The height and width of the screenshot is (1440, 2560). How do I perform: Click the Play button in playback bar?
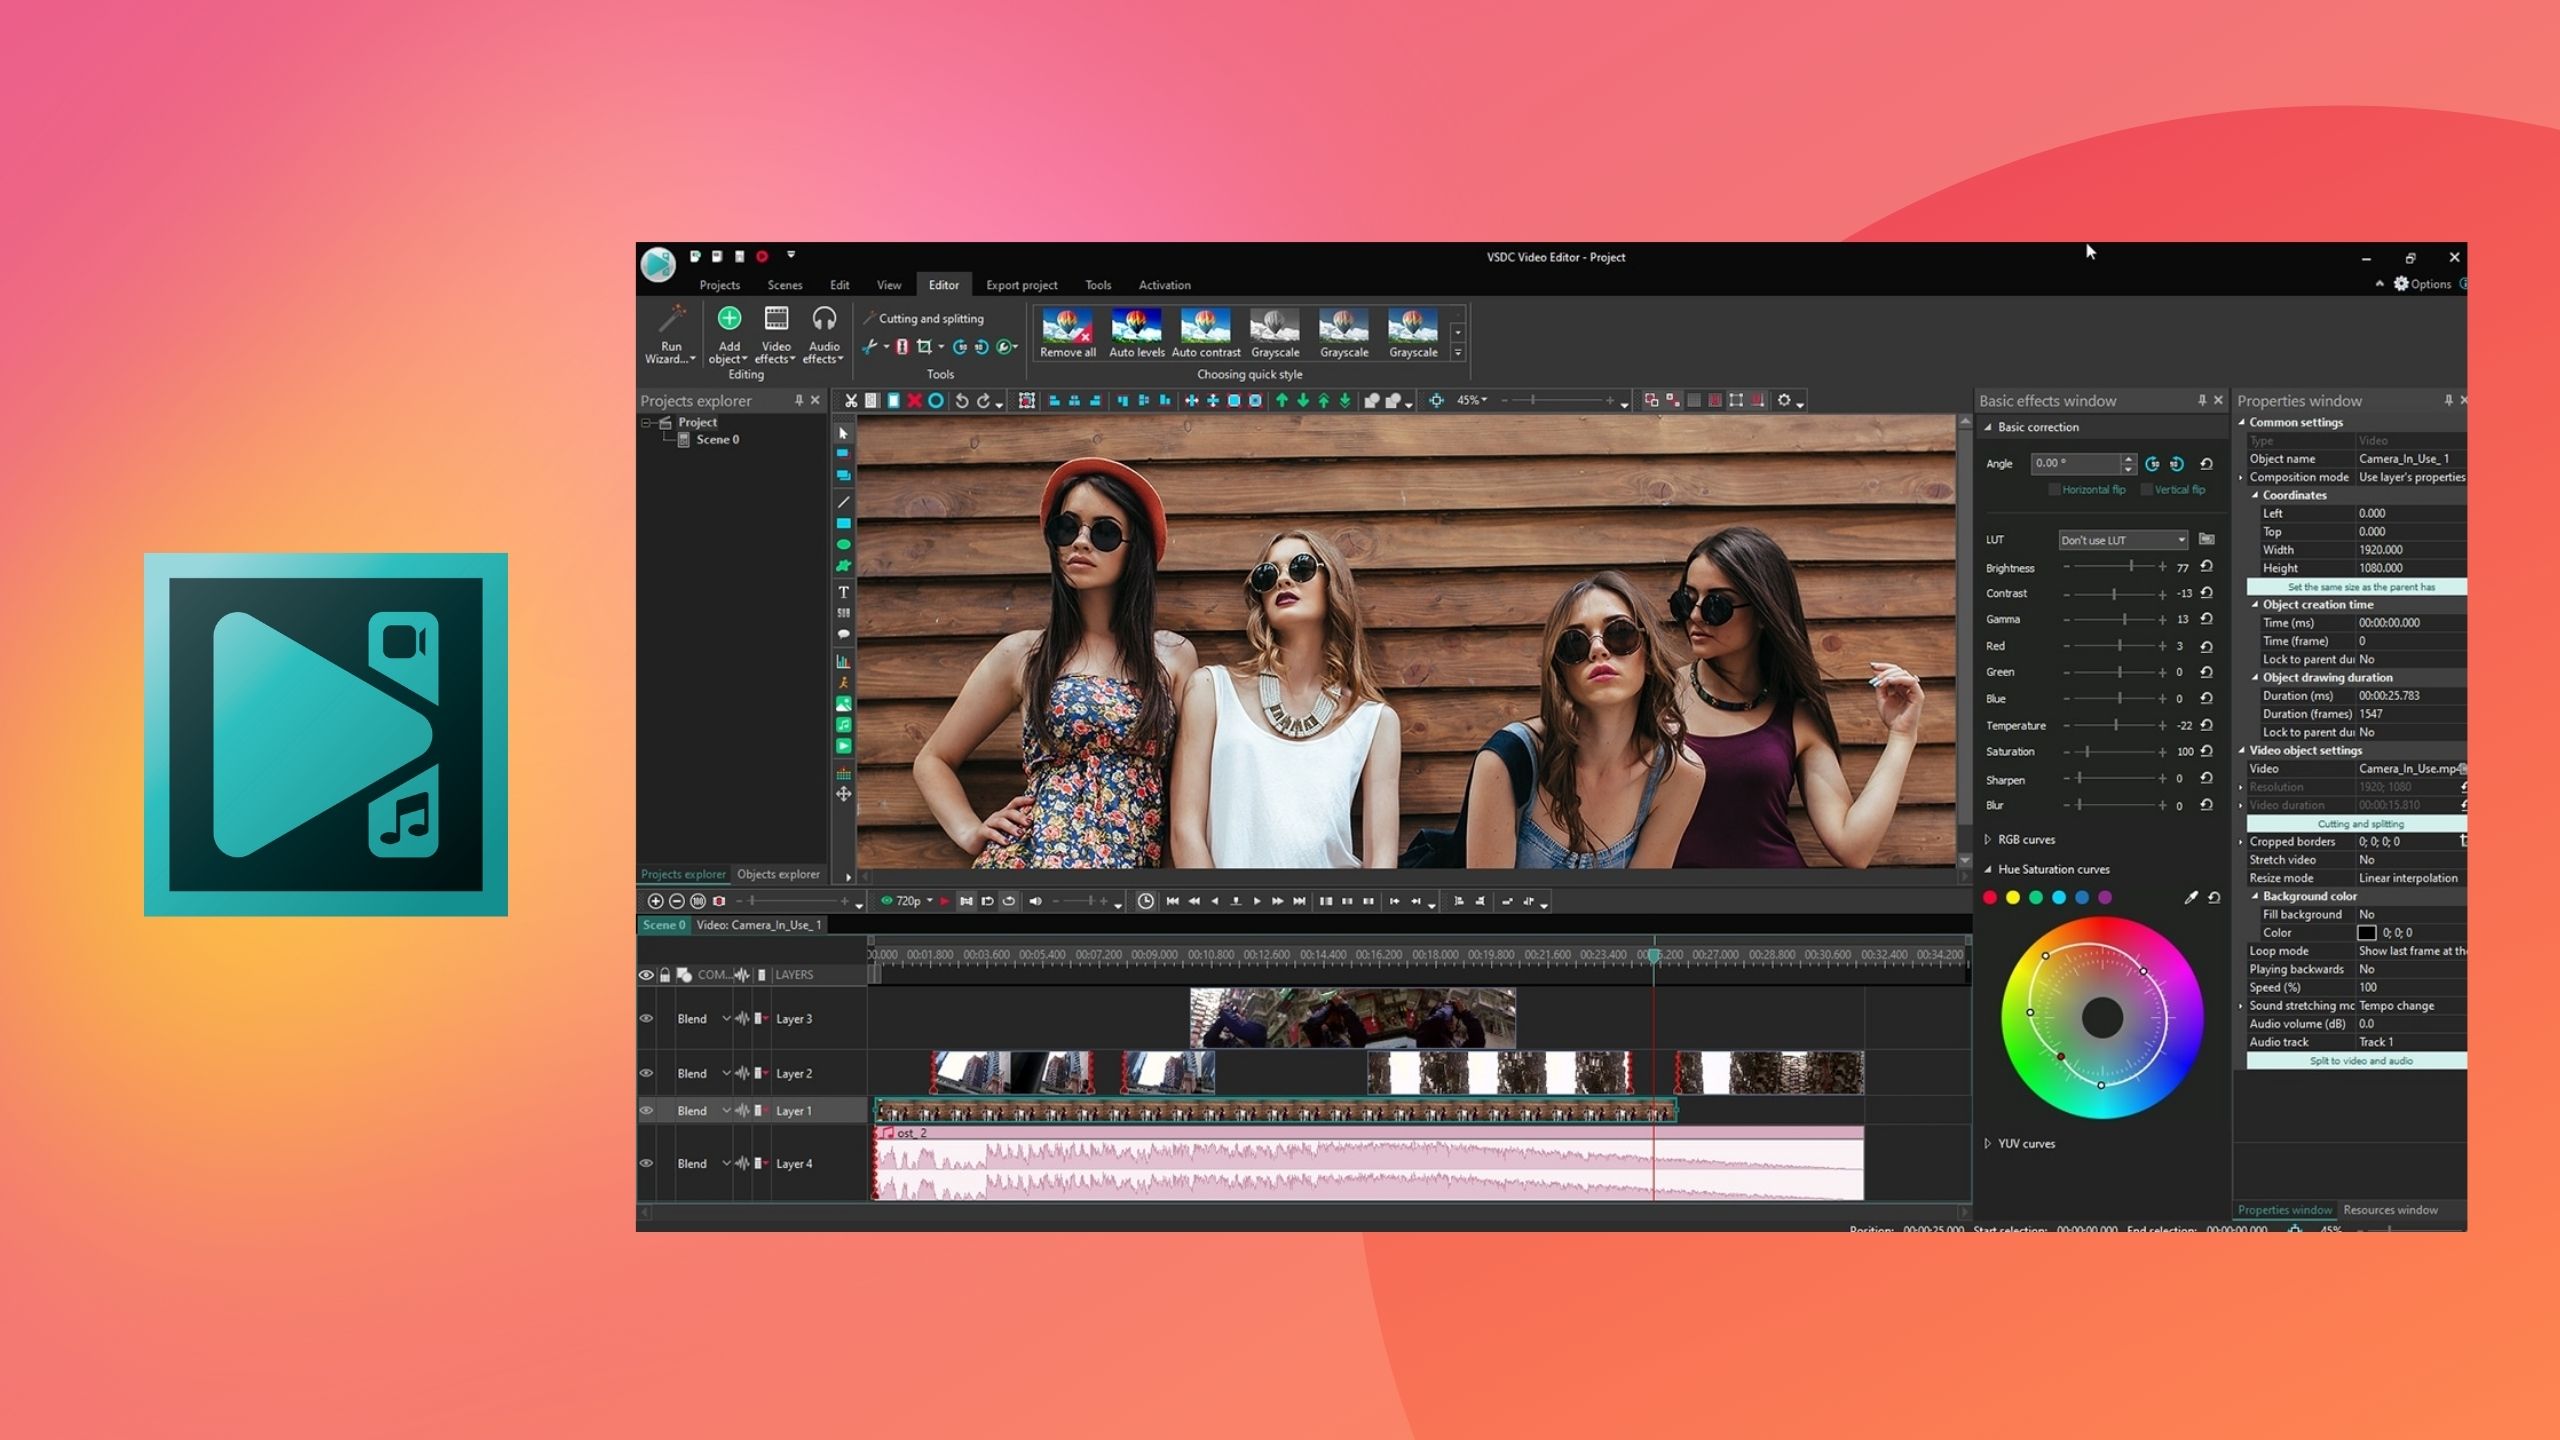(1257, 901)
